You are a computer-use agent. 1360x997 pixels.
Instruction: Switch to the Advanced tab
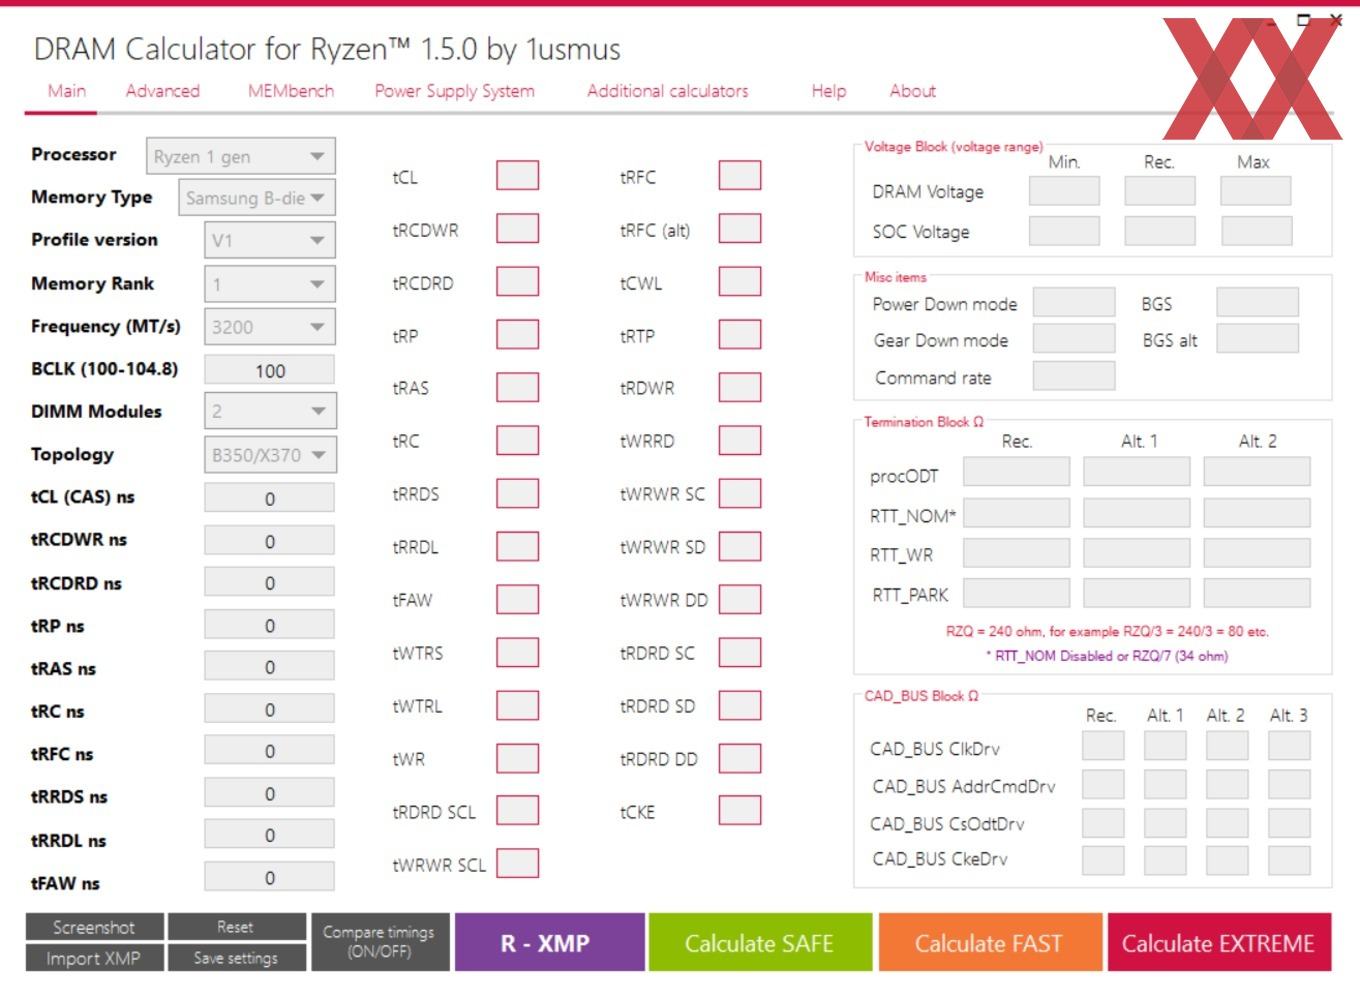[x=163, y=91]
